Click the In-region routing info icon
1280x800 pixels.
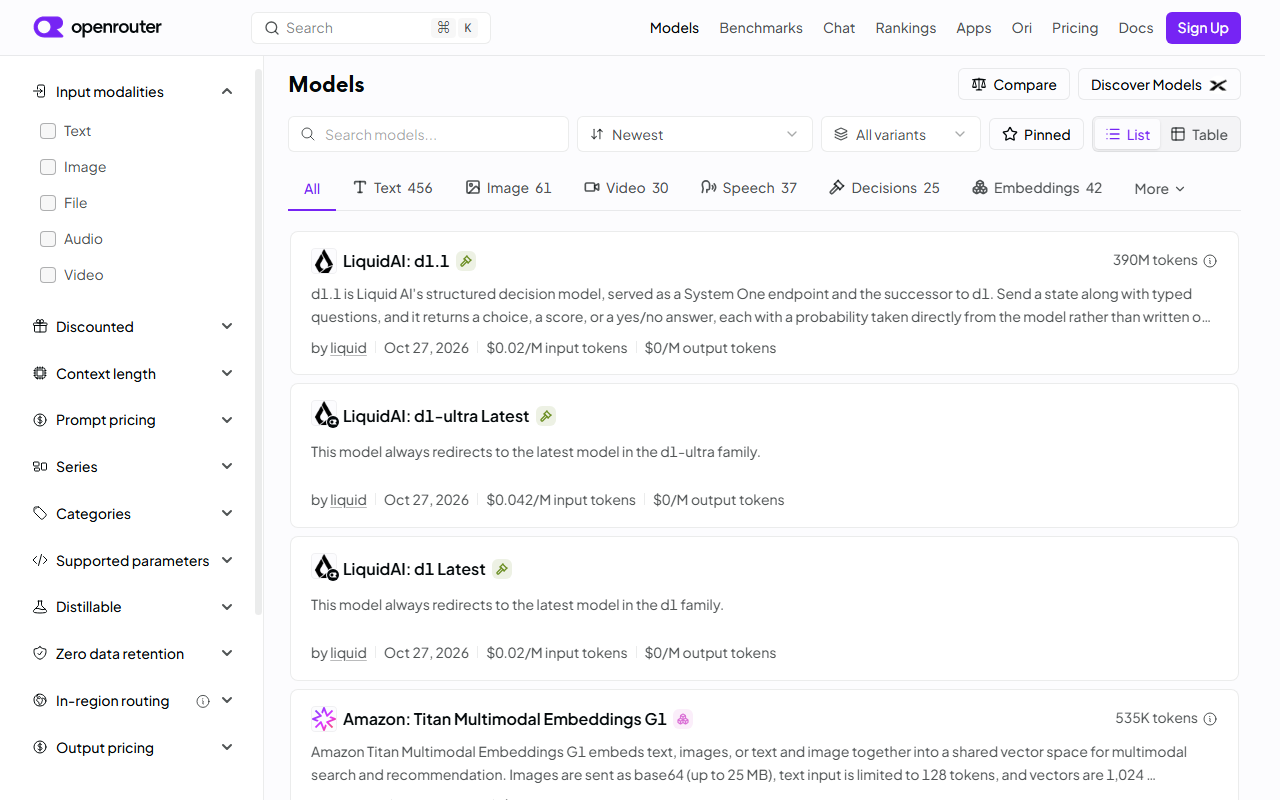click(203, 701)
